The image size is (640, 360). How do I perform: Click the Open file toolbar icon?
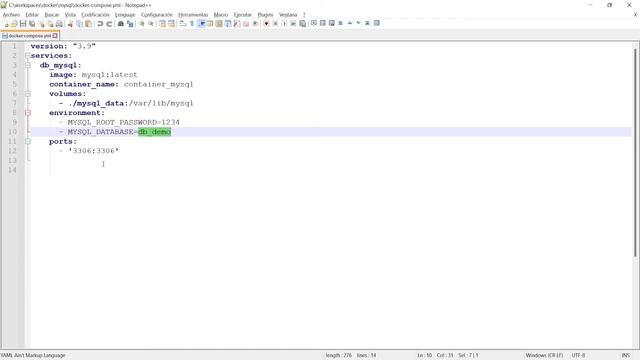(14, 24)
